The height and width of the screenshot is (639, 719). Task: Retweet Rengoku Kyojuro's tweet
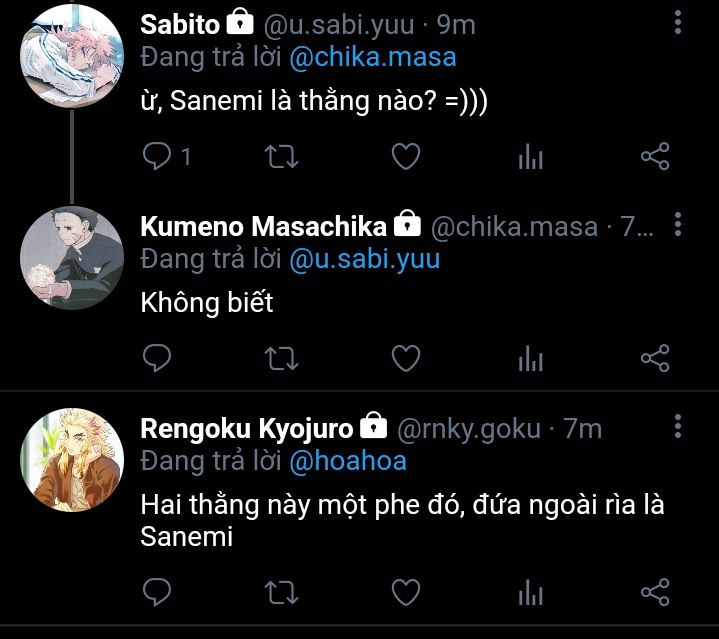[x=281, y=592]
